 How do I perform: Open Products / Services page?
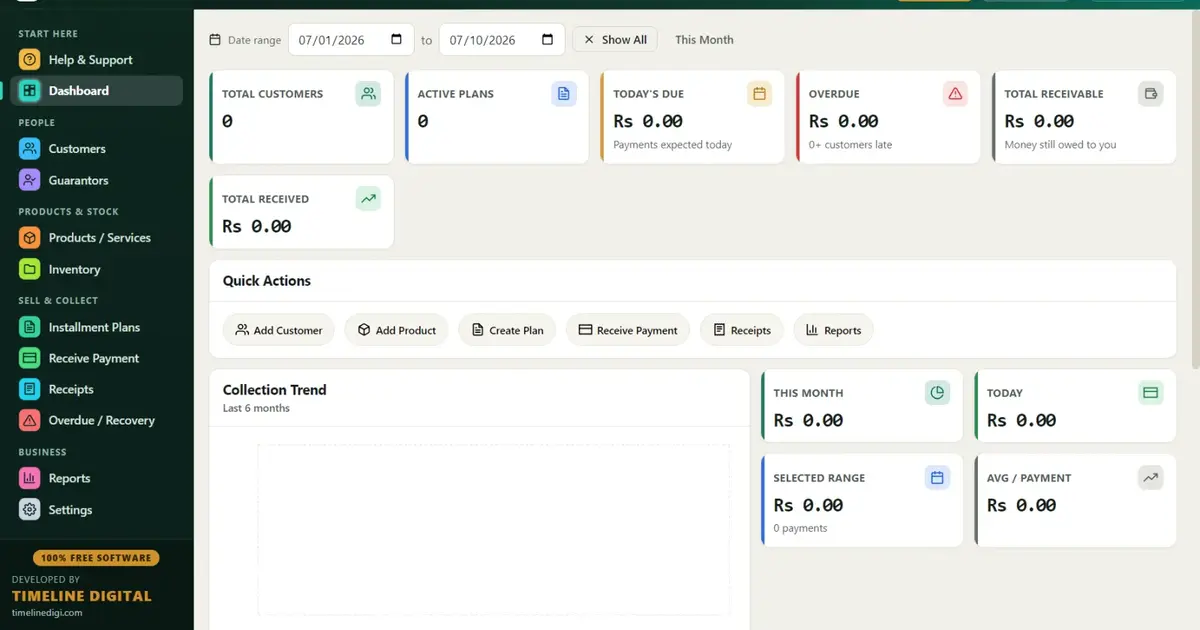96,238
